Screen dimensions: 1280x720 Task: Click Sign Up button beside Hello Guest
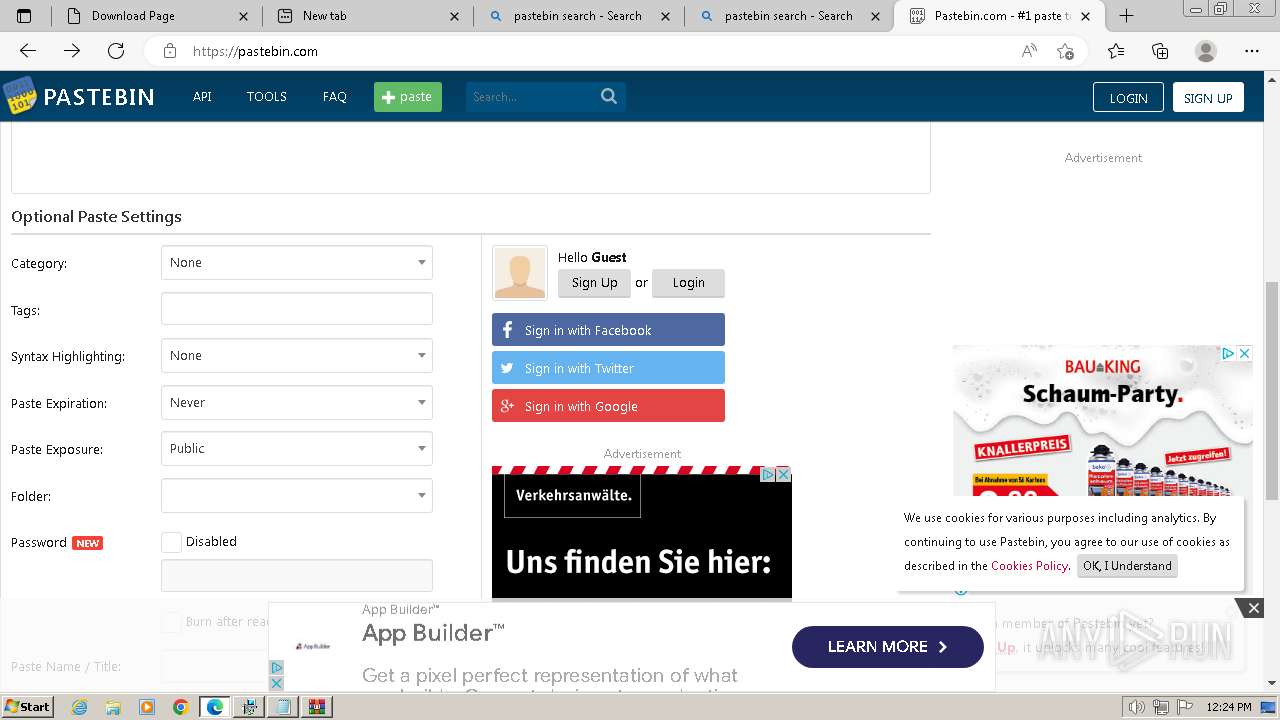point(594,283)
